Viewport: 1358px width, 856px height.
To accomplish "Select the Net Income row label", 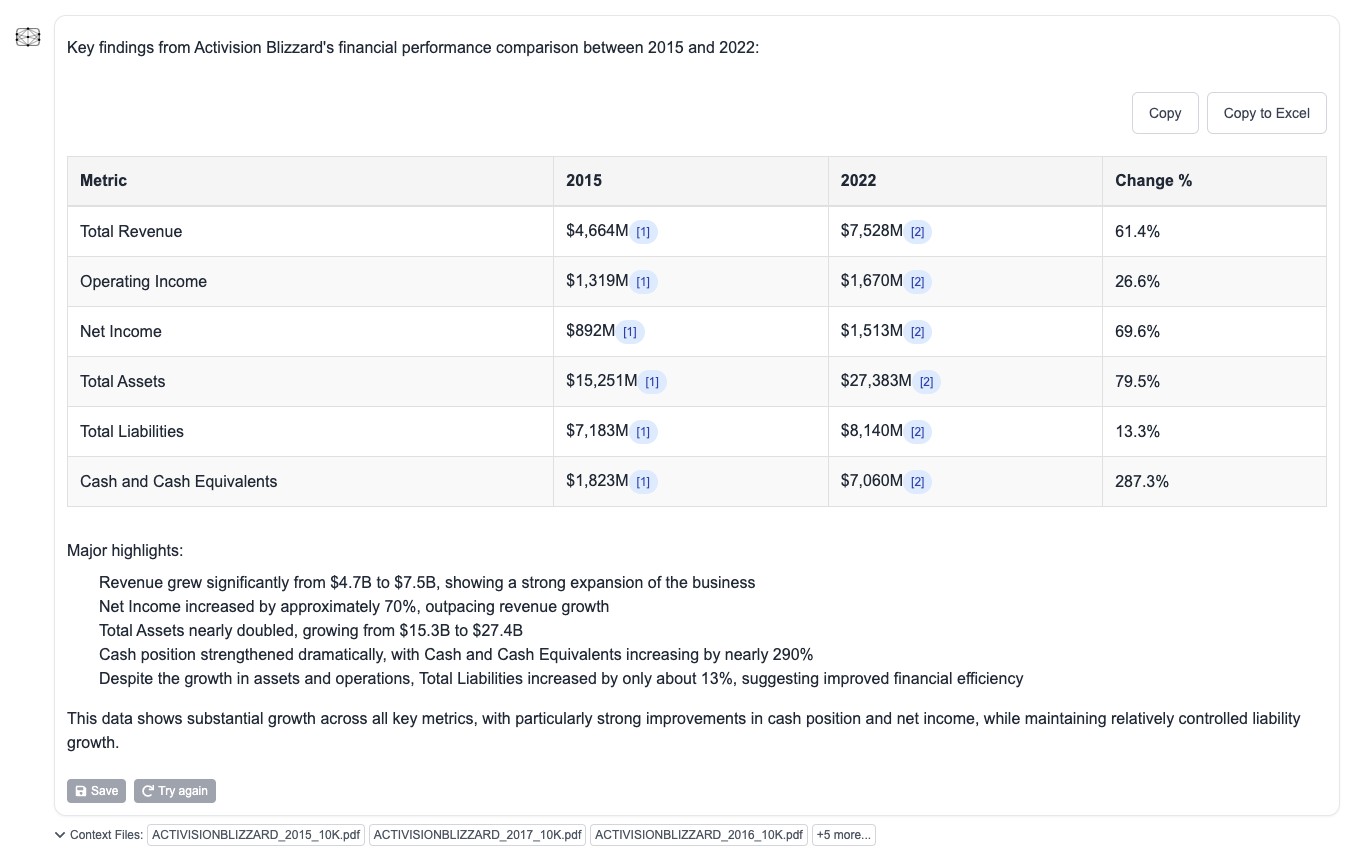I will 121,331.
